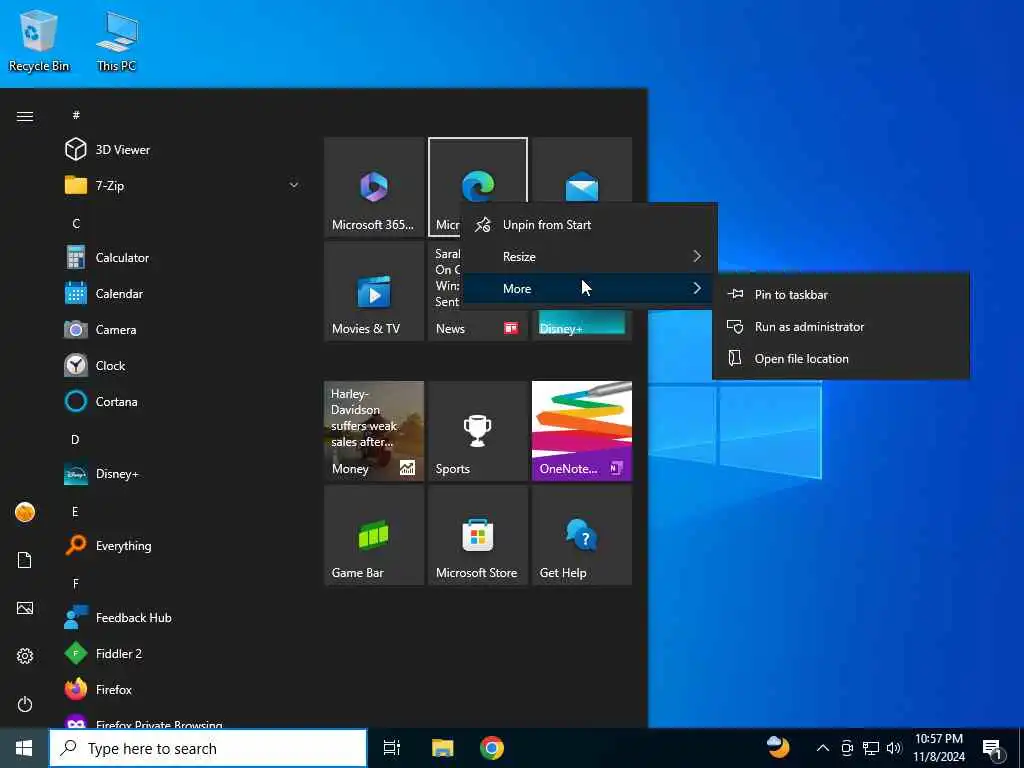Screen dimensions: 1024x768
Task: Choose Open file location
Action: [840, 359]
